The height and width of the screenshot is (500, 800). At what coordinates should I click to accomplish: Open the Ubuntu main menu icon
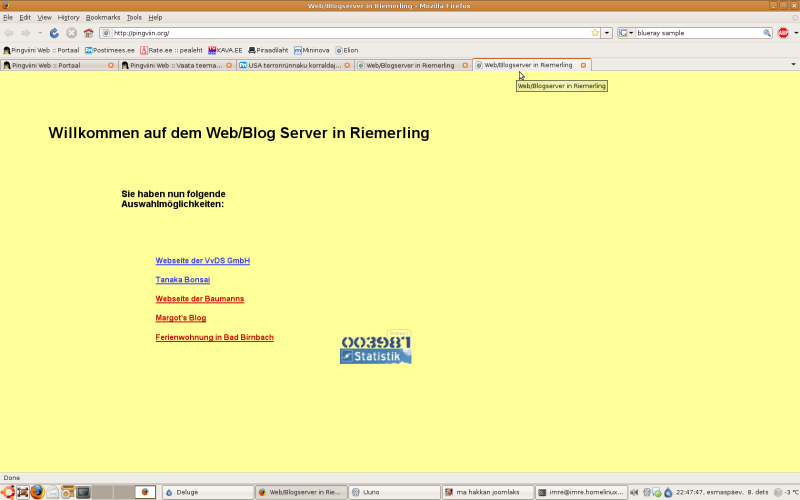pos(7,492)
